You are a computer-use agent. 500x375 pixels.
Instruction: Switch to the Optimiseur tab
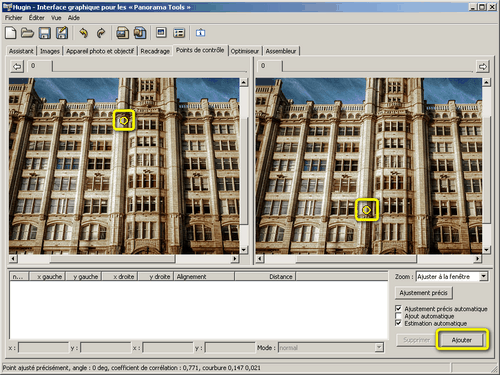[245, 51]
